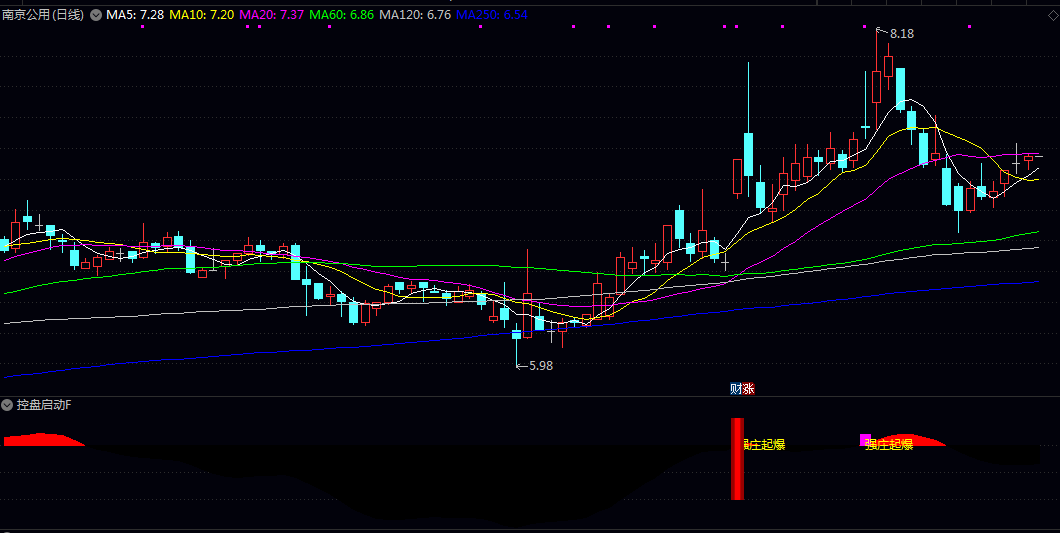Collapse the 控盘启动F indicator chevron
This screenshot has height=533, width=1060.
tap(7, 405)
